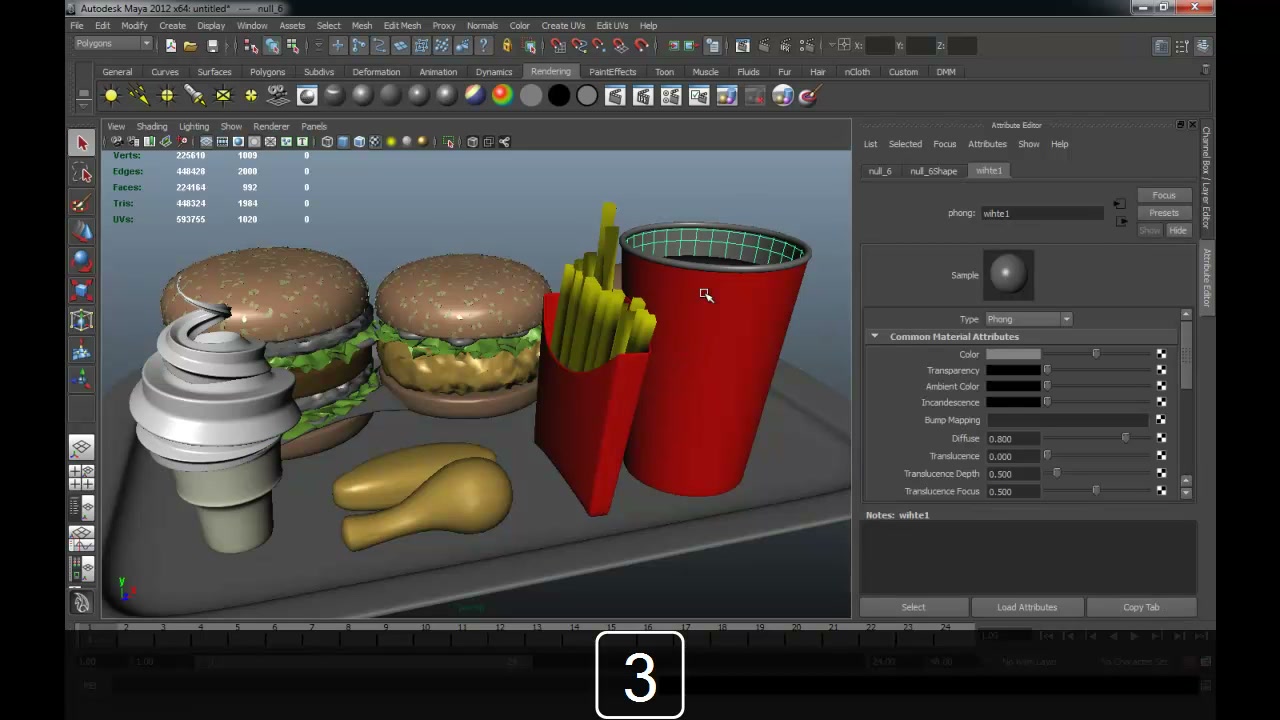Click the Select button at bottom

pos(914,607)
